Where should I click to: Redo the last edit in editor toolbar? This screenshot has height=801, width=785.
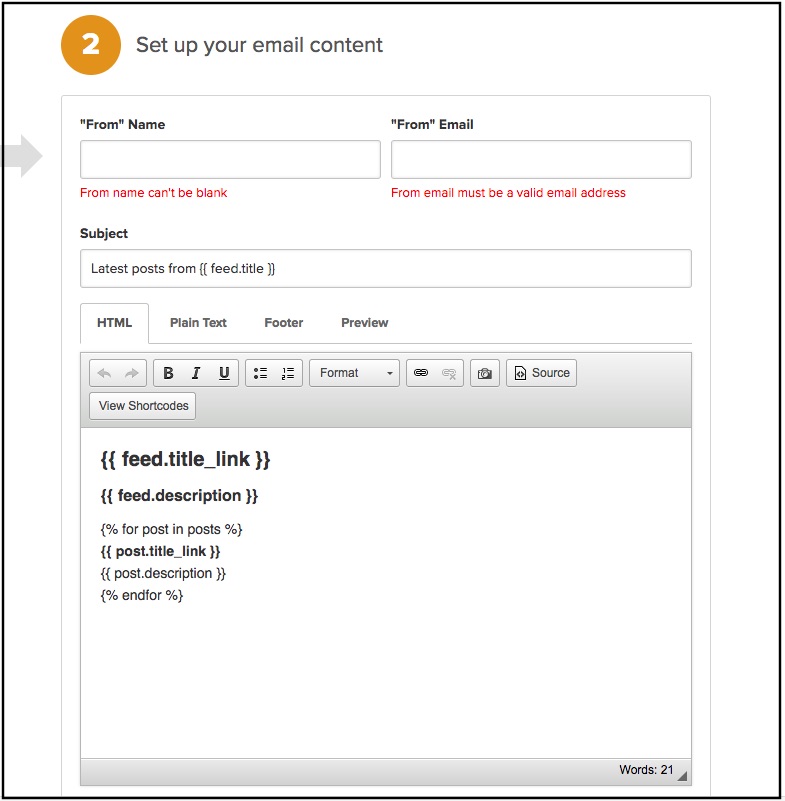[x=132, y=374]
